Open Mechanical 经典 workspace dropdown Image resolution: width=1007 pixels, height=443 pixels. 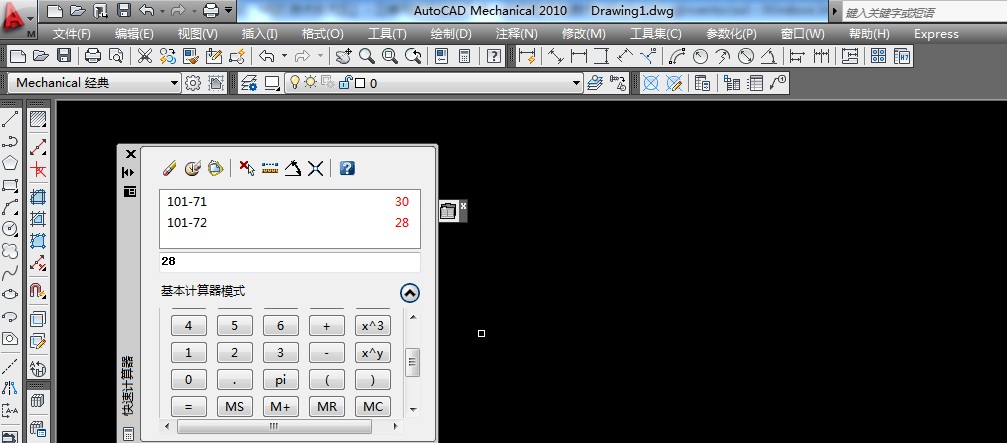click(x=174, y=83)
